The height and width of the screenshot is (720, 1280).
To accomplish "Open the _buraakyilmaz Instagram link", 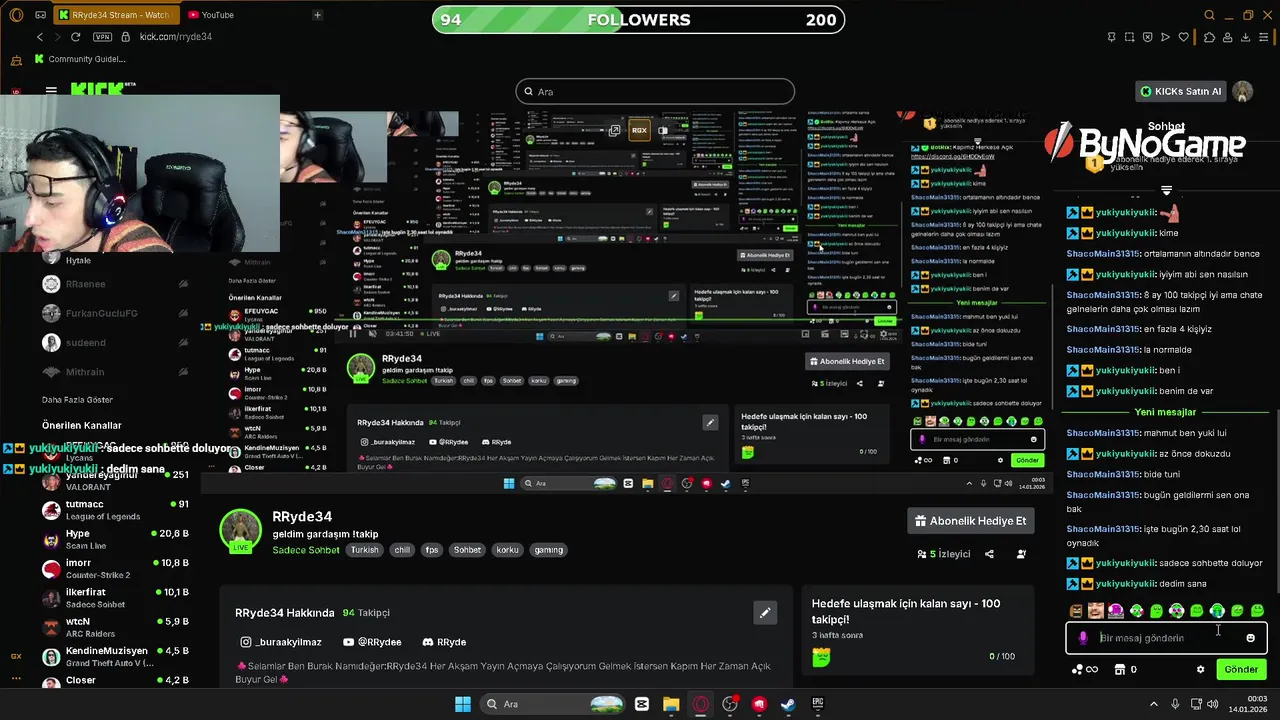I will [281, 642].
